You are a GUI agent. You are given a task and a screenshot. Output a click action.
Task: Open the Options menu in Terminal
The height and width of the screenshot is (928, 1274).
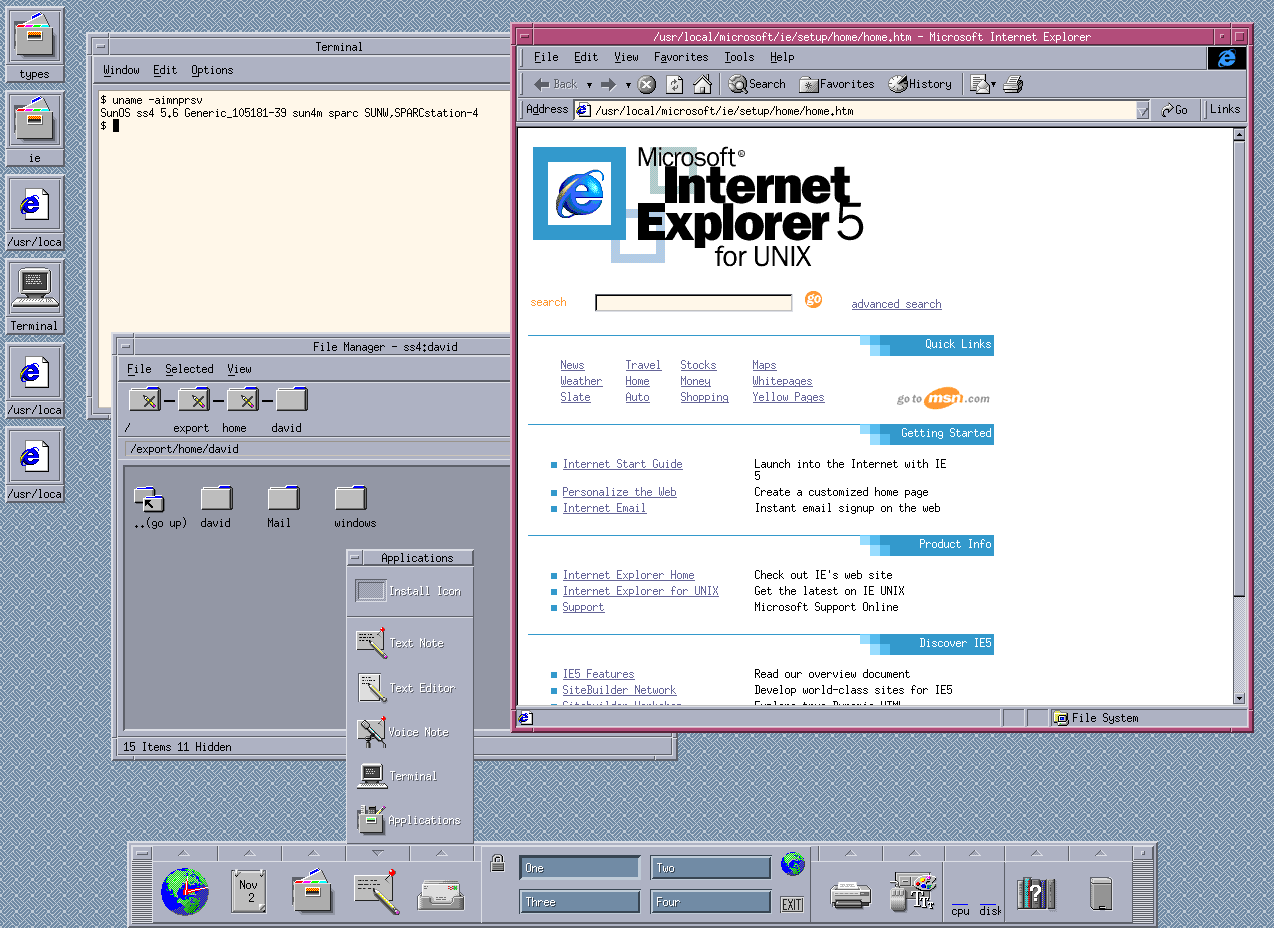212,70
